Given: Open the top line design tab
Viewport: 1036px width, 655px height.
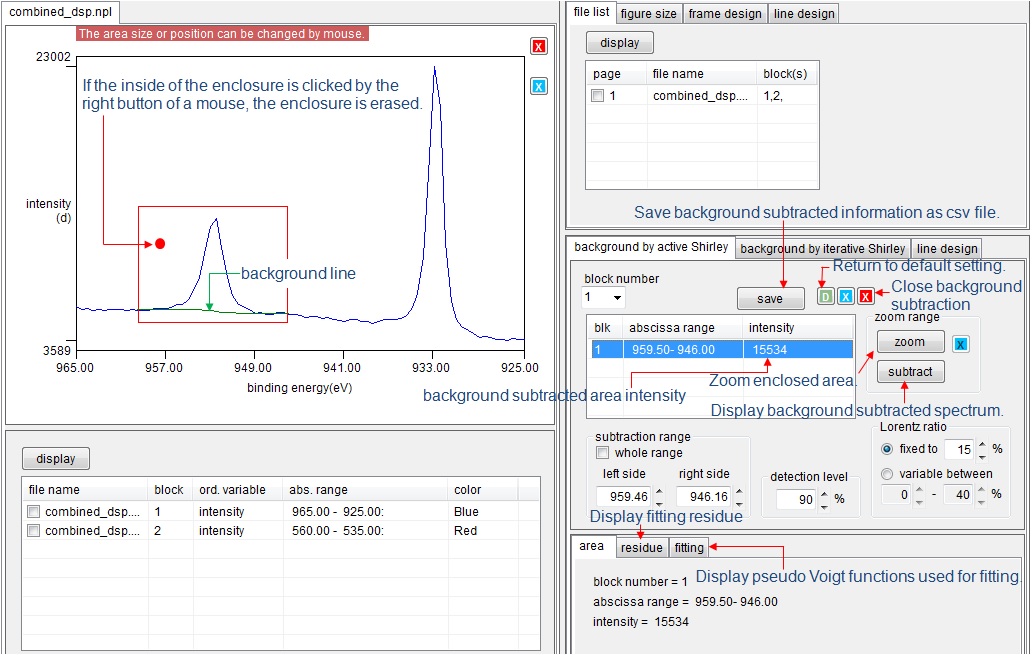Looking at the screenshot, I should click(x=803, y=14).
